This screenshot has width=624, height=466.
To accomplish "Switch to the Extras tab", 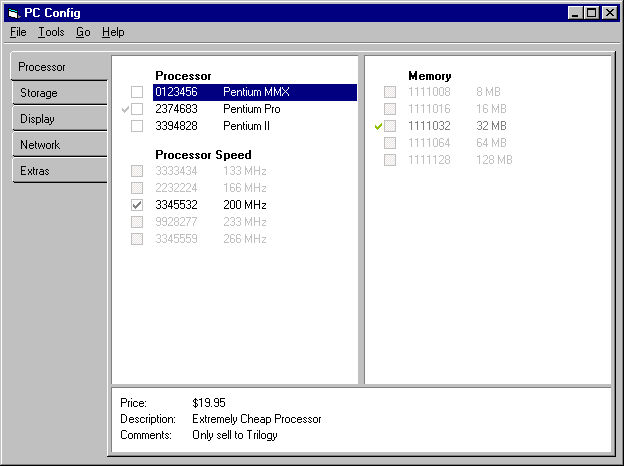I will click(x=60, y=171).
